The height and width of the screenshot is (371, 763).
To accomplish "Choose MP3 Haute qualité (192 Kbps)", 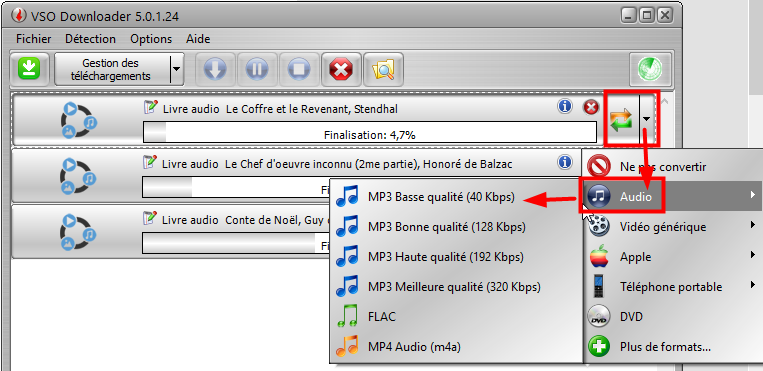I will [x=456, y=257].
